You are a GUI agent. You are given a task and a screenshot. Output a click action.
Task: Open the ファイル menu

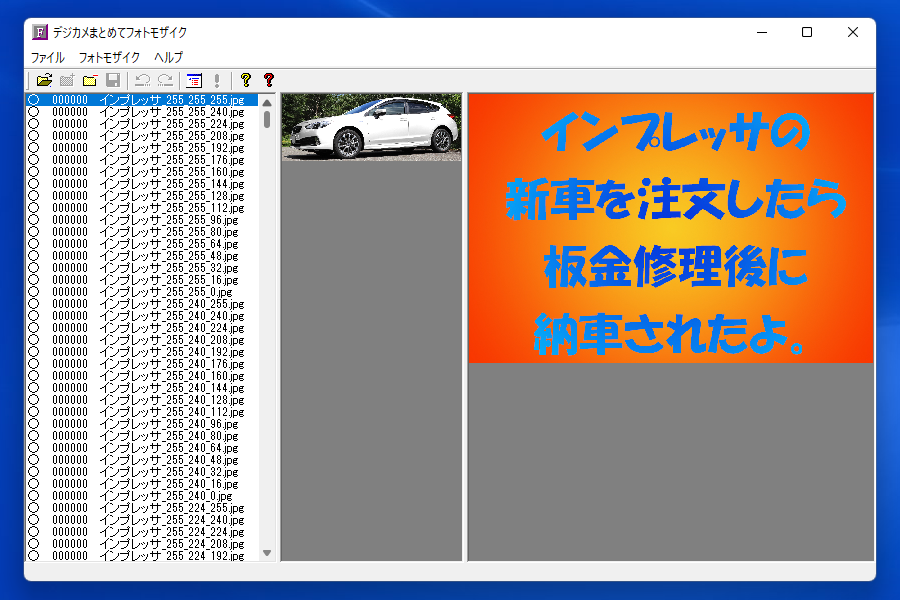[48, 57]
